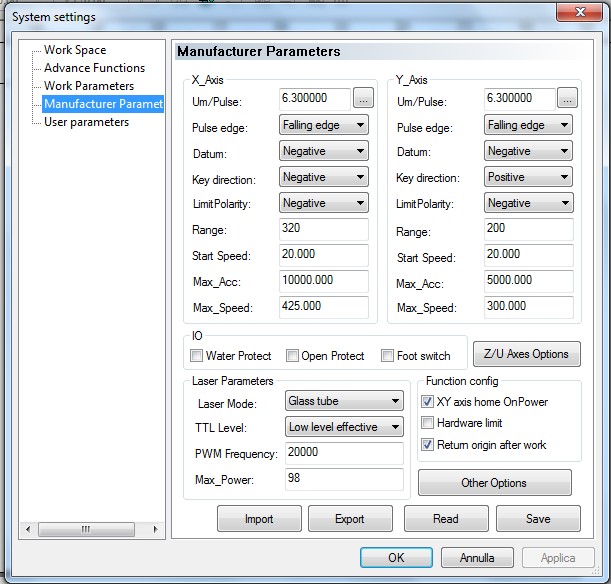This screenshot has height=584, width=611.
Task: Toggle the Foot switch checkbox
Action: click(388, 356)
